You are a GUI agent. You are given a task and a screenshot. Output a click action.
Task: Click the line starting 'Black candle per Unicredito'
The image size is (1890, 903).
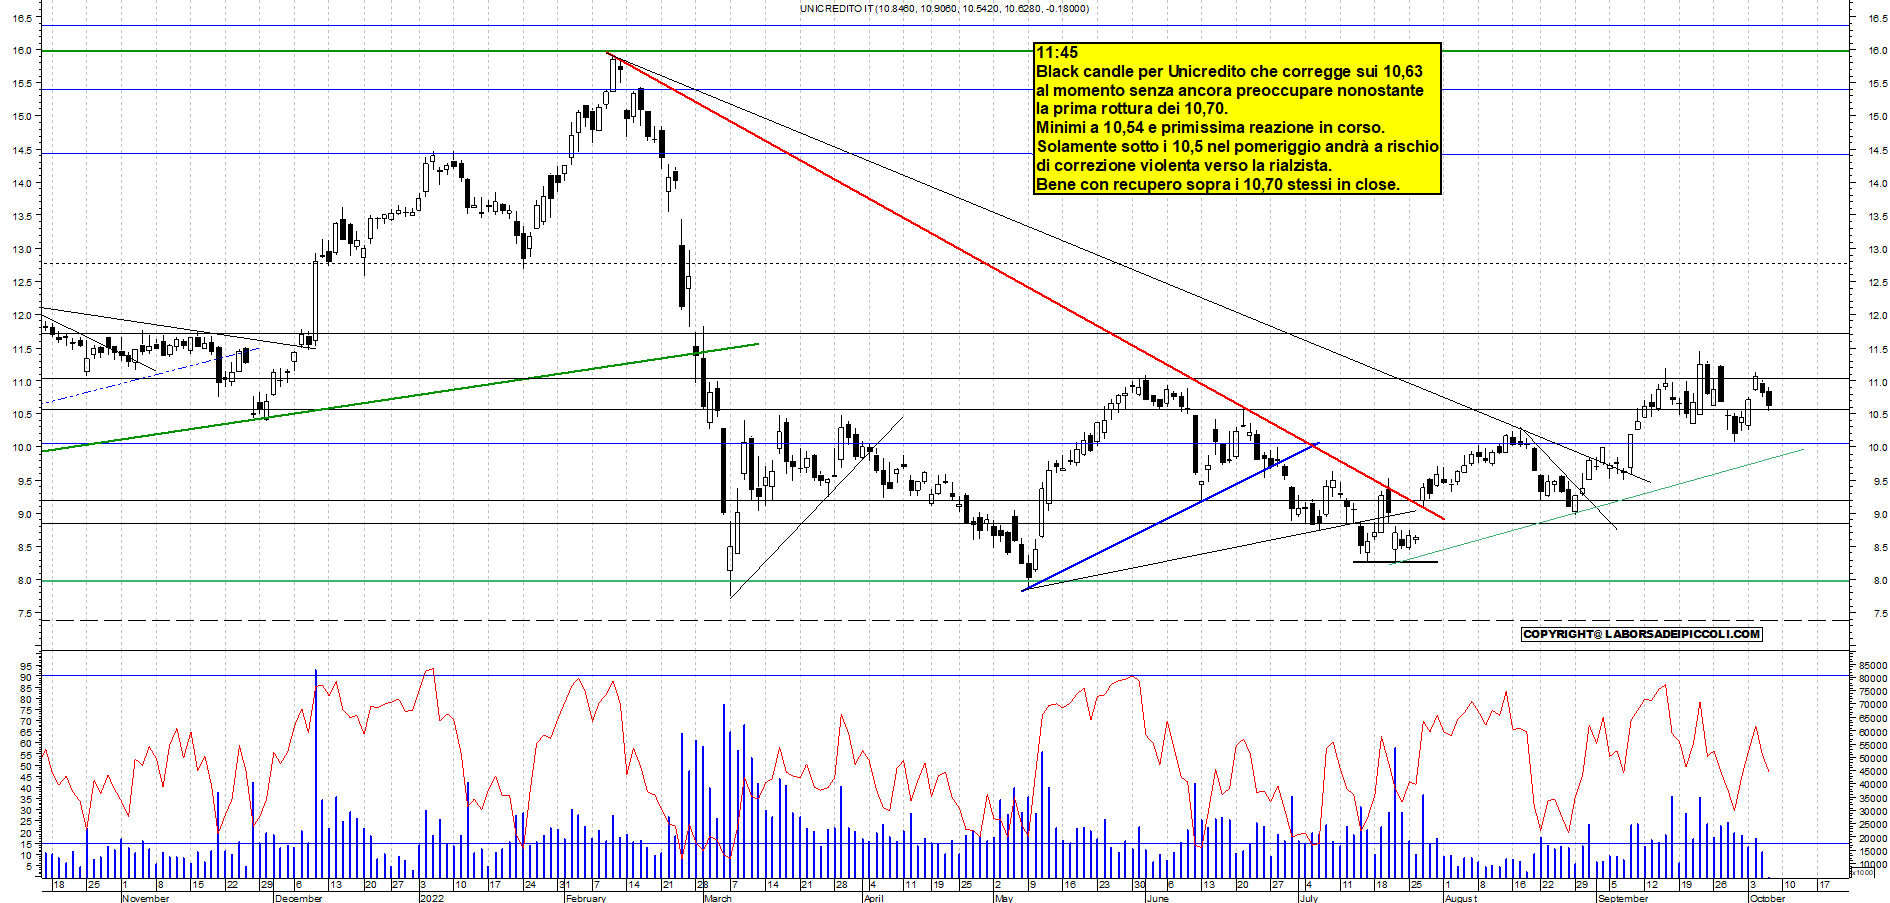click(1229, 71)
